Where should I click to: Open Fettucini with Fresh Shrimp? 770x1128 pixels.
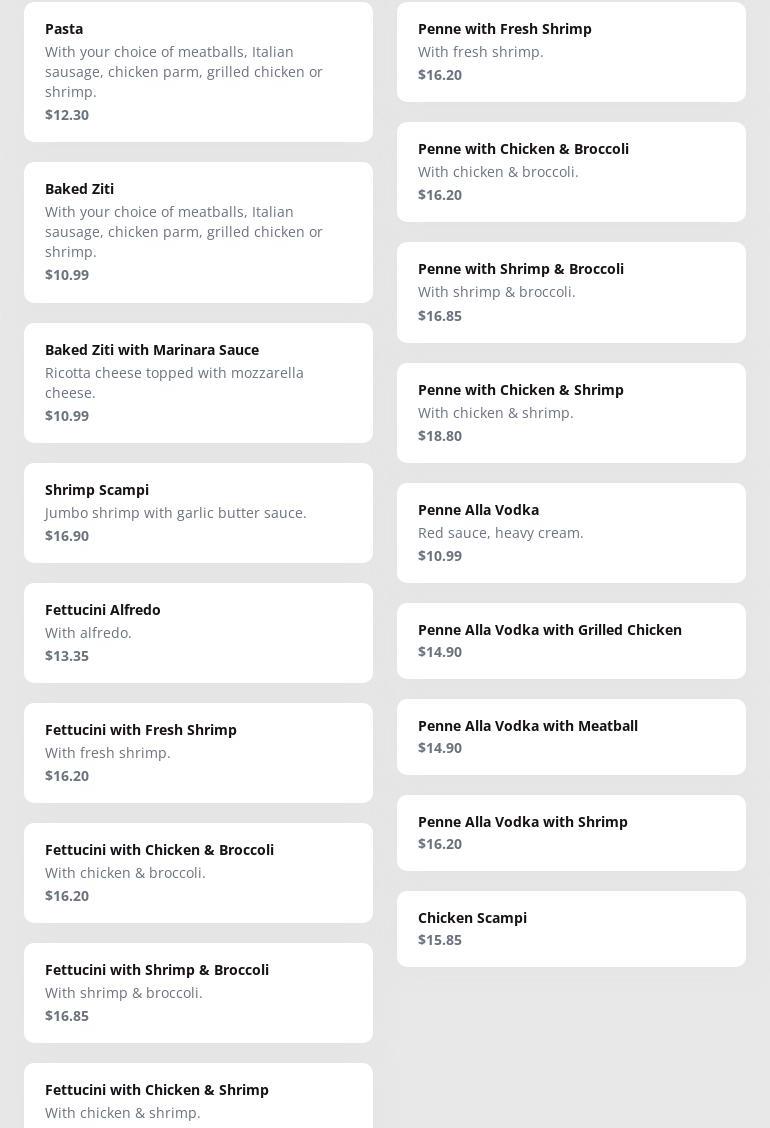point(198,752)
